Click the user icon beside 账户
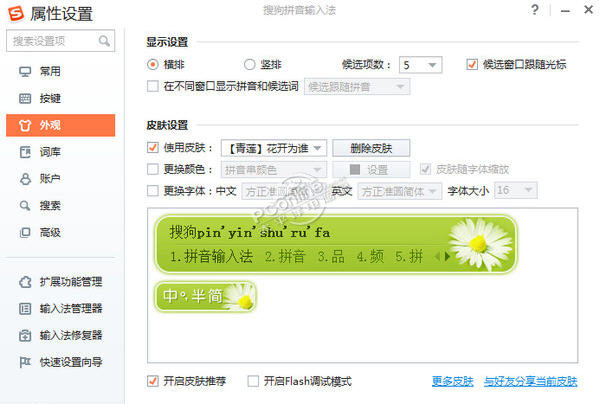 [x=25, y=179]
